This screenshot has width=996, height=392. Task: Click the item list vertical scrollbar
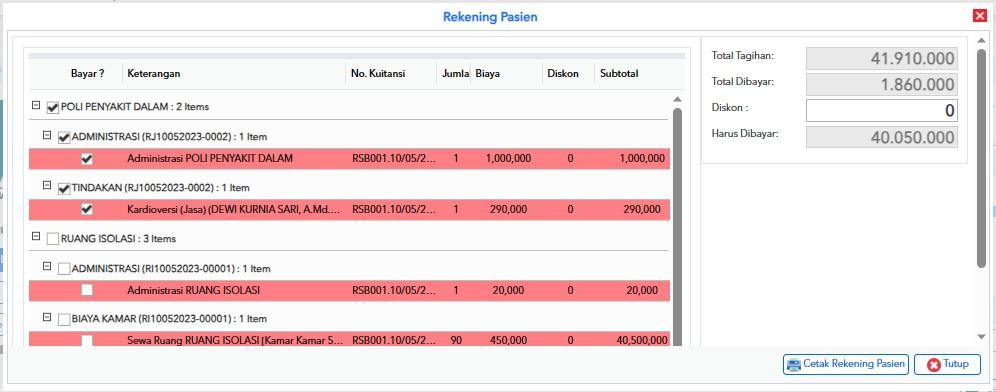(x=677, y=222)
